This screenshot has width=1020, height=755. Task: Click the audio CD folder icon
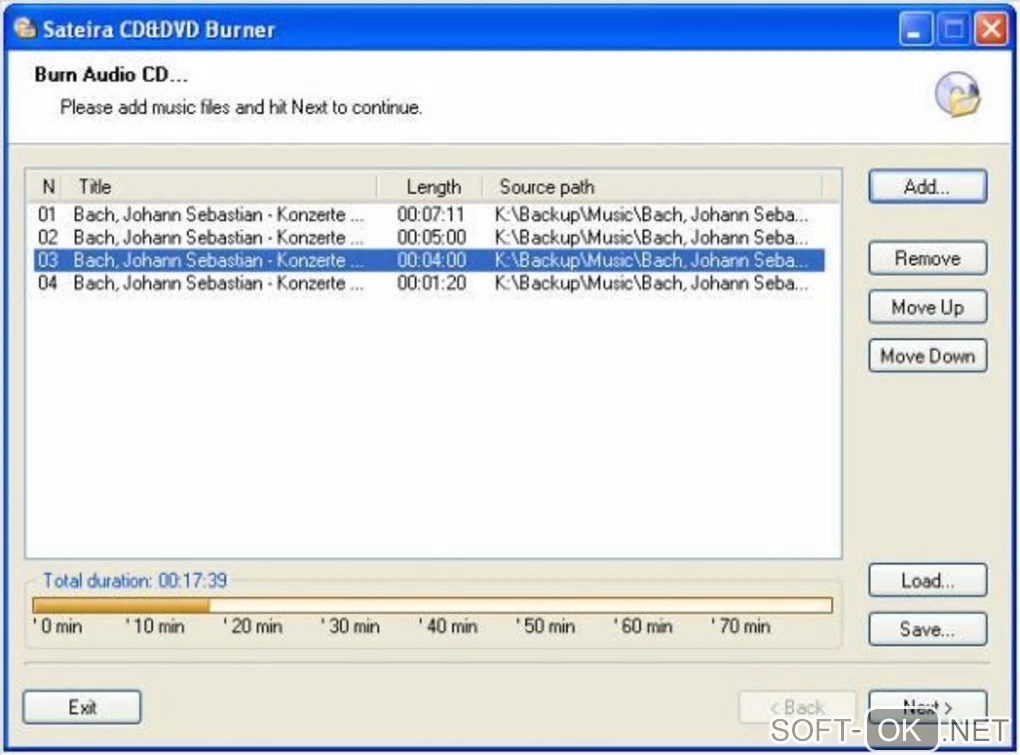coord(958,95)
